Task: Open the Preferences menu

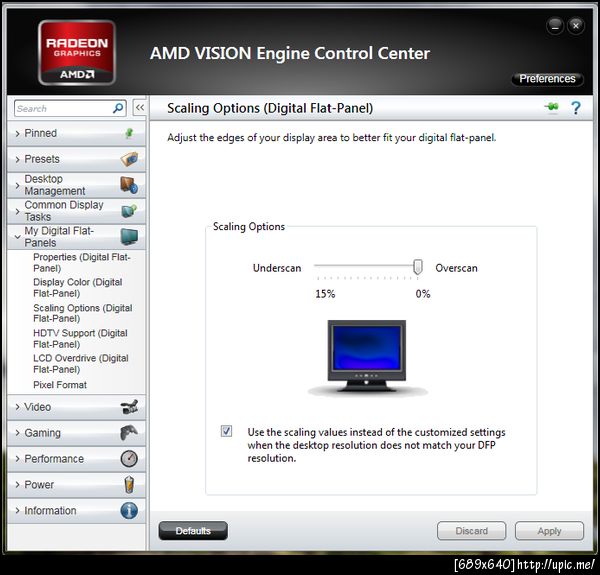Action: point(547,79)
